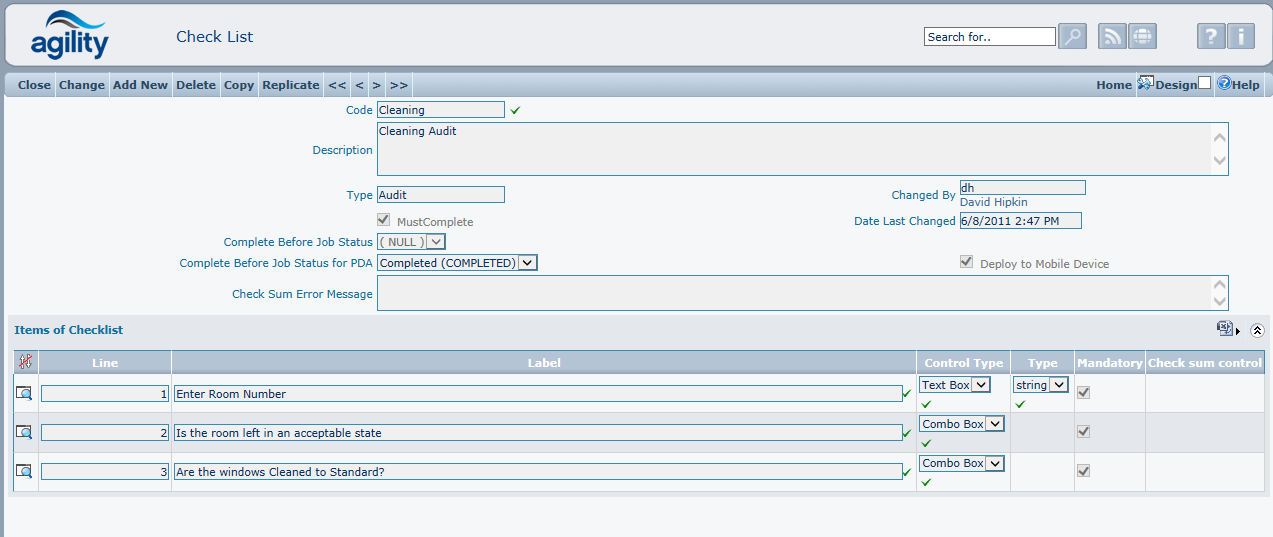This screenshot has width=1273, height=537.
Task: Open the question mark help icon
Action: [x=1211, y=37]
